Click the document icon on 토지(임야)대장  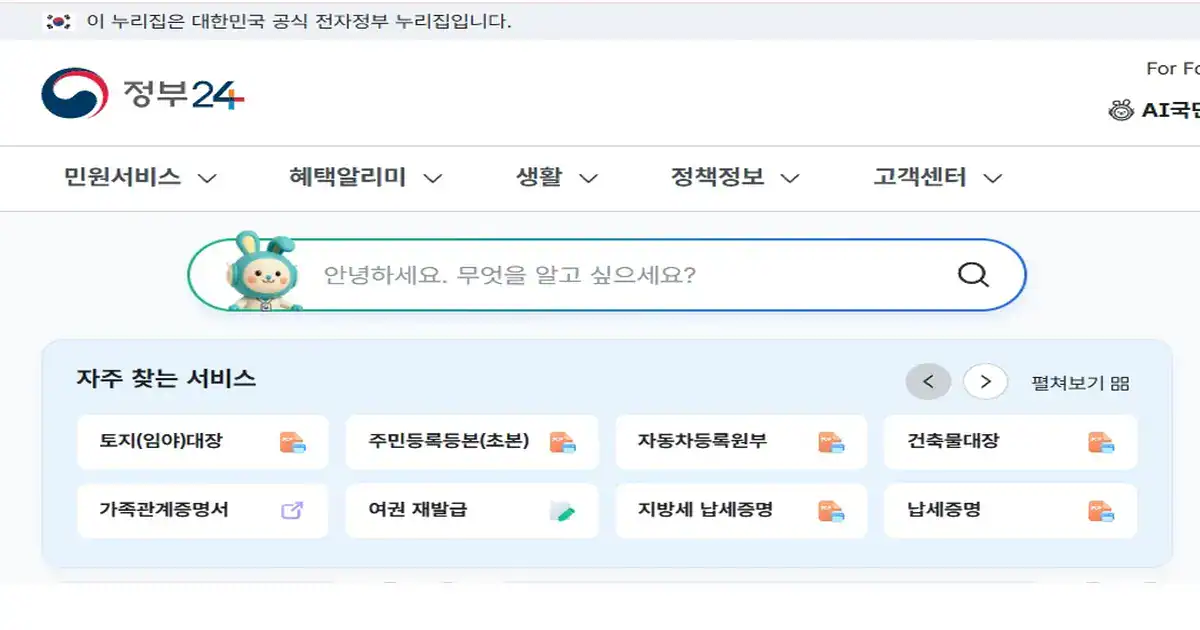[292, 442]
